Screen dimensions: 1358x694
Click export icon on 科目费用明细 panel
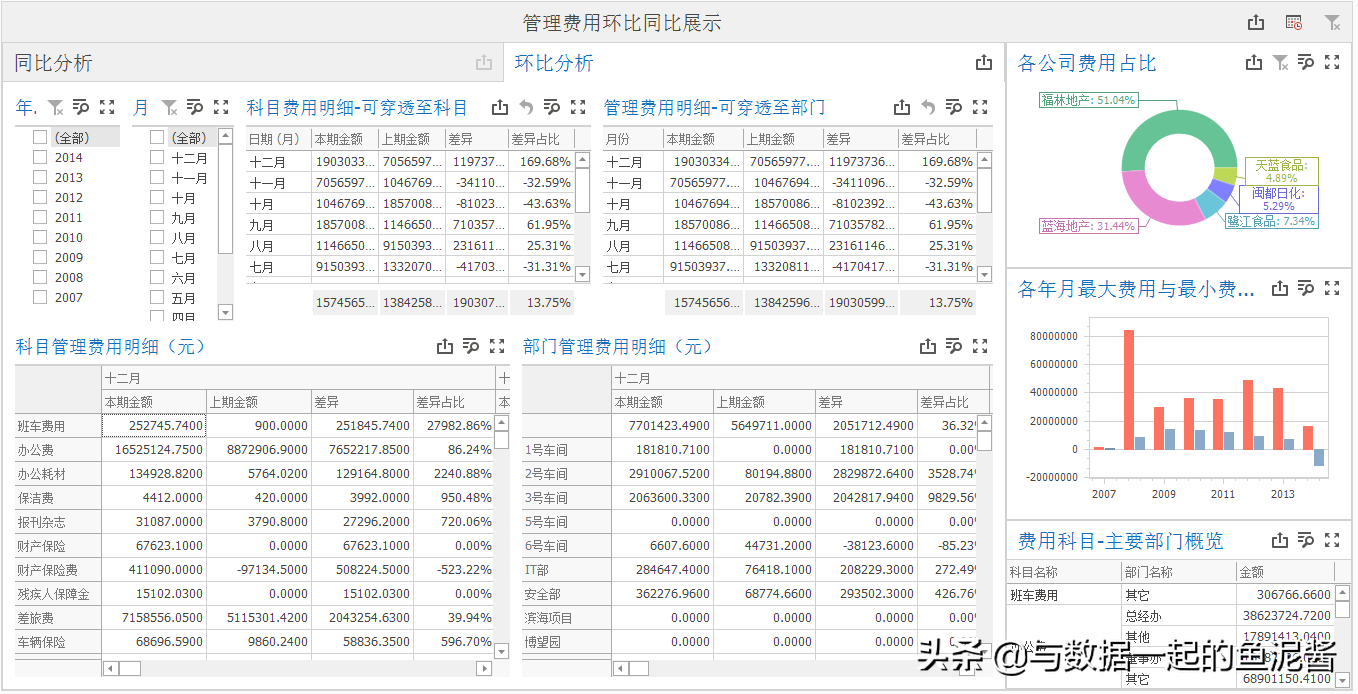499,106
